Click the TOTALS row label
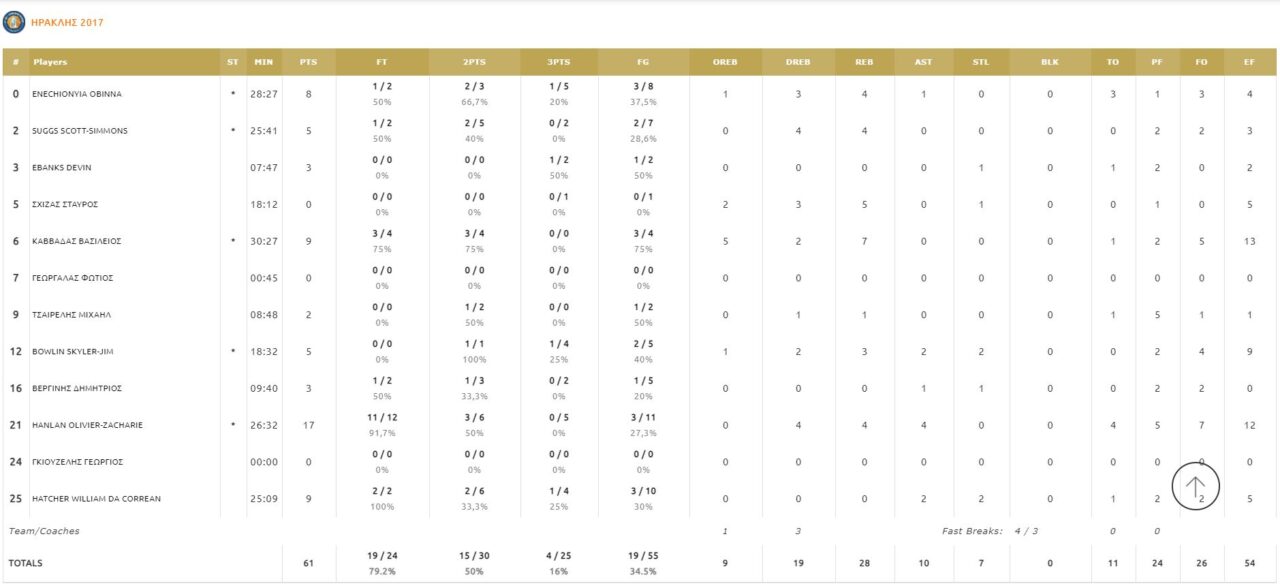The image size is (1280, 588). point(26,563)
